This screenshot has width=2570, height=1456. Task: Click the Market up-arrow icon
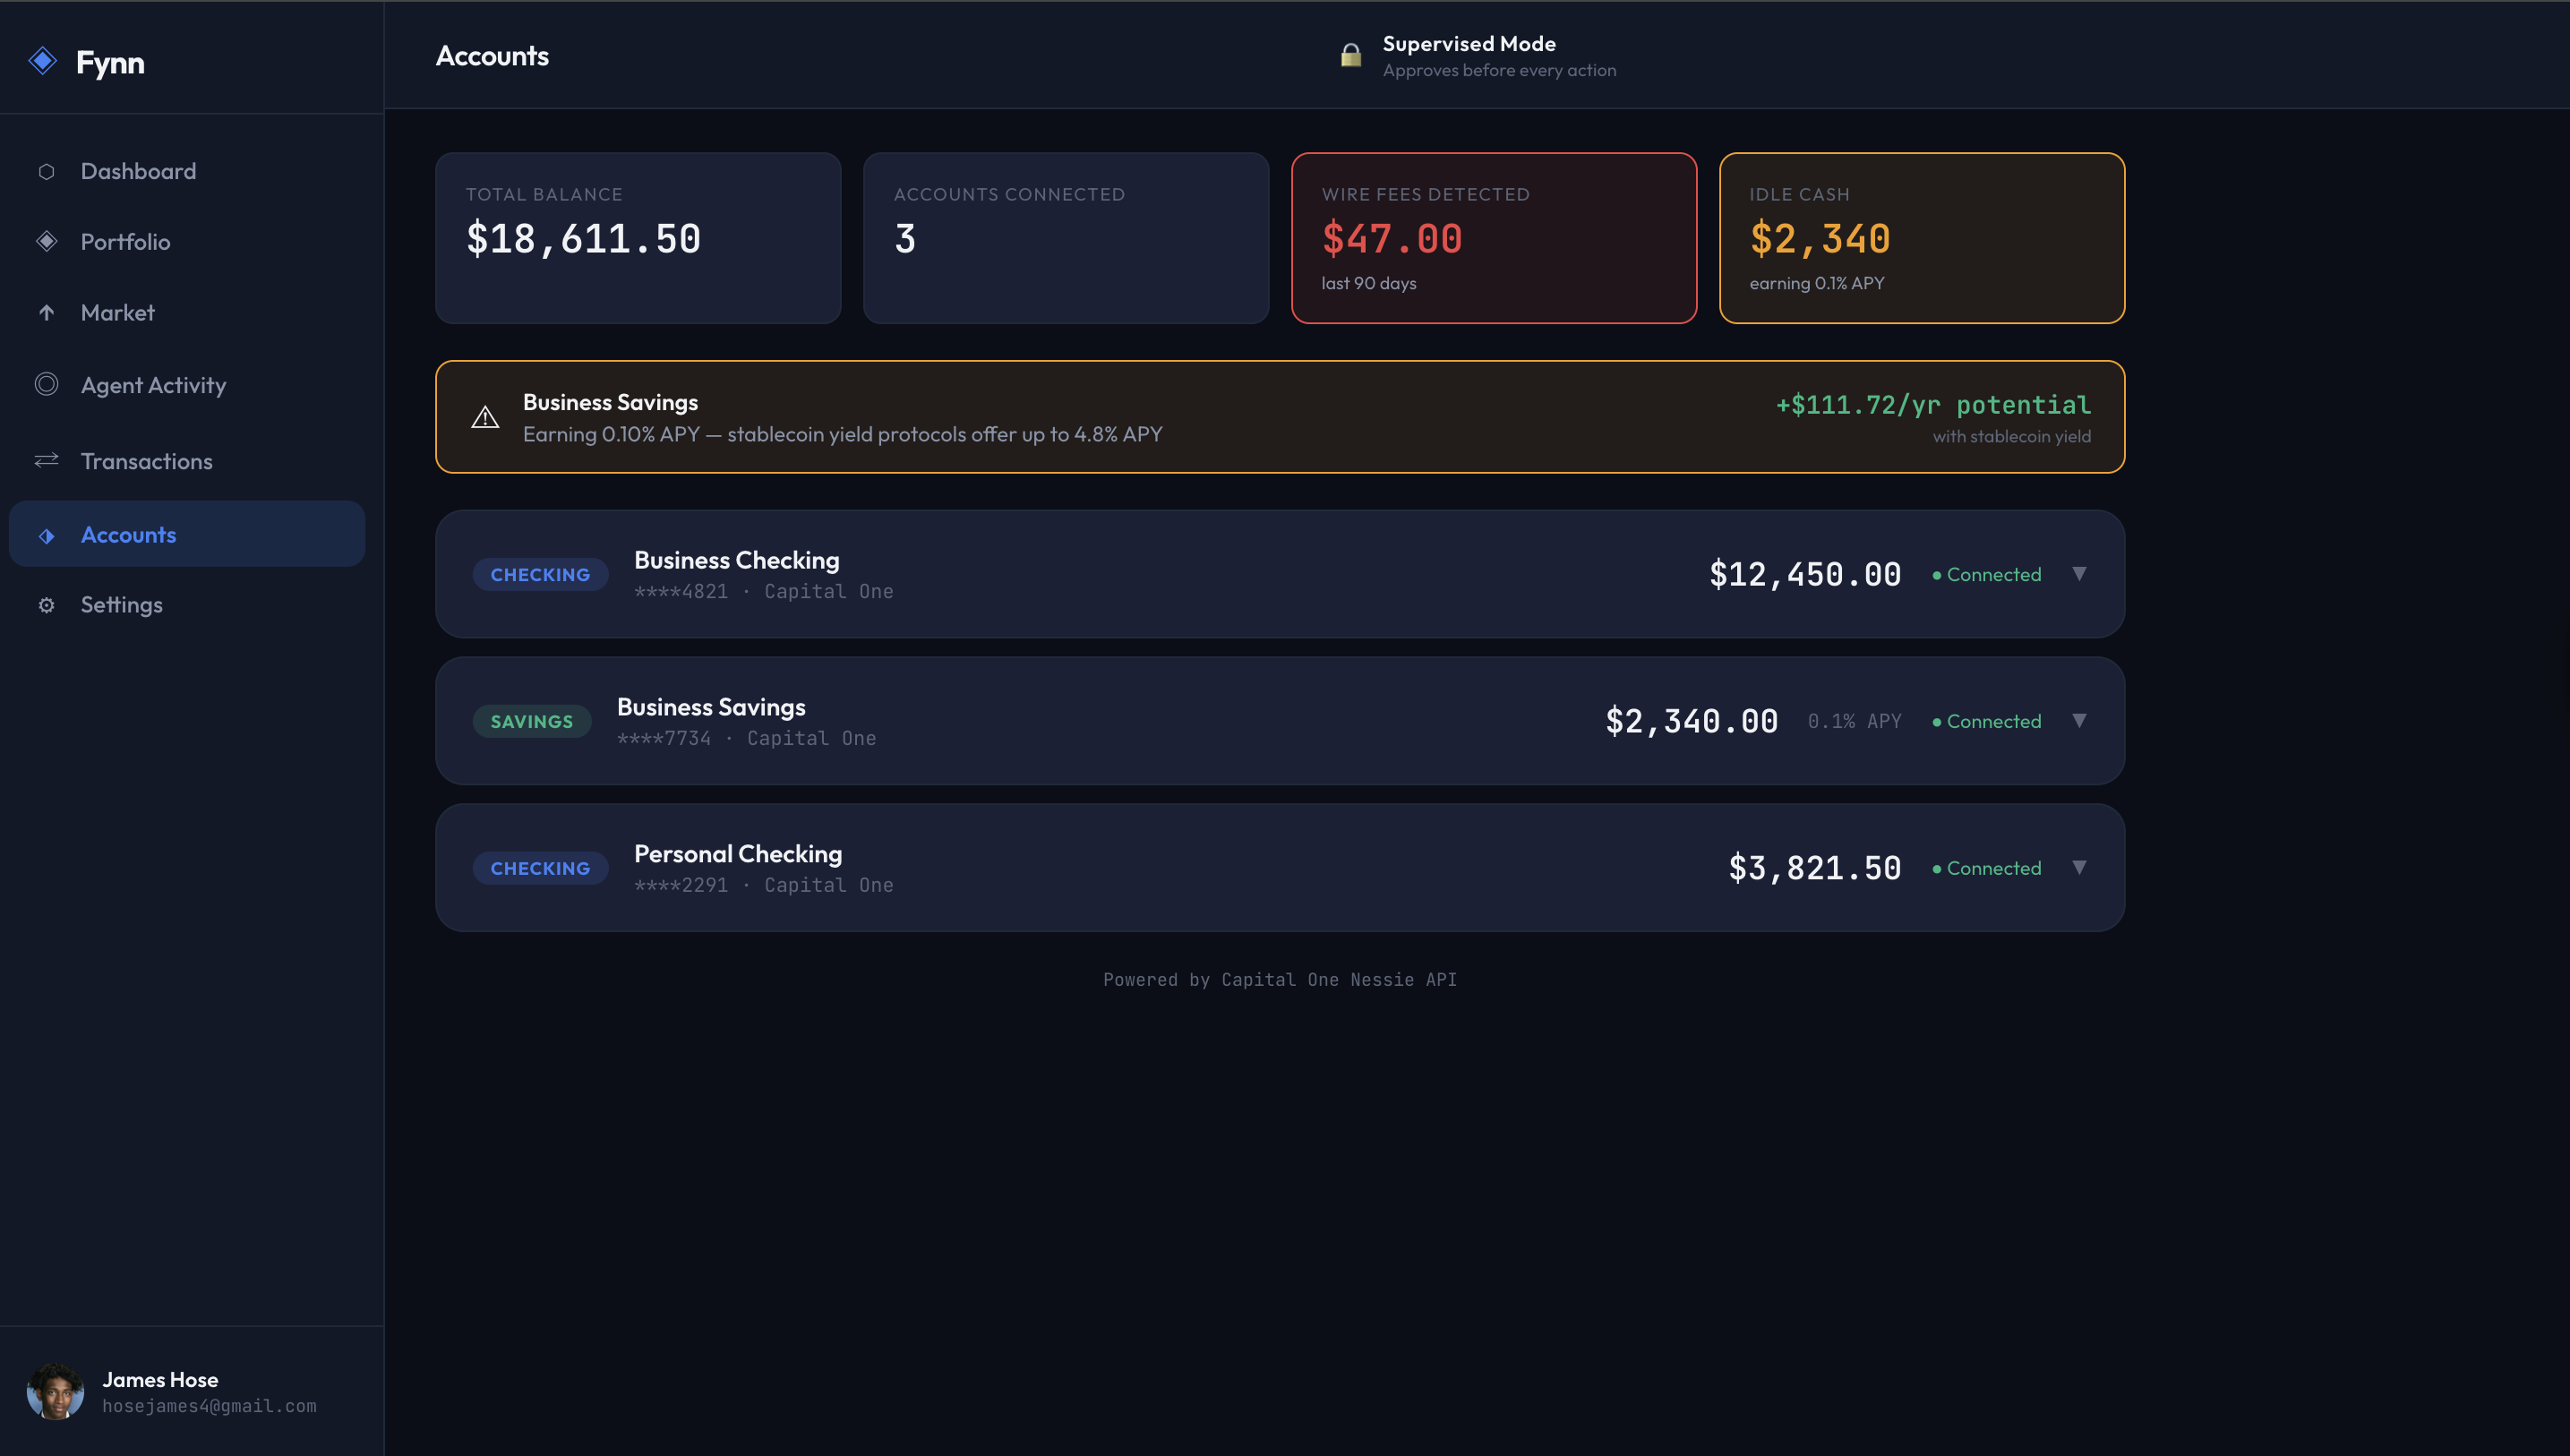(x=46, y=313)
